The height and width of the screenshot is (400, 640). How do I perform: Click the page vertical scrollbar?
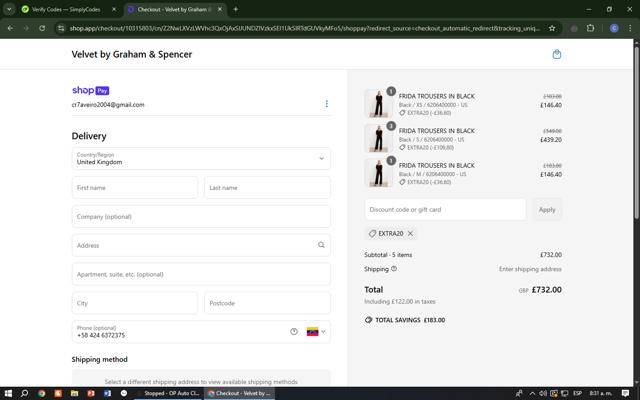pyautogui.click(x=636, y=133)
